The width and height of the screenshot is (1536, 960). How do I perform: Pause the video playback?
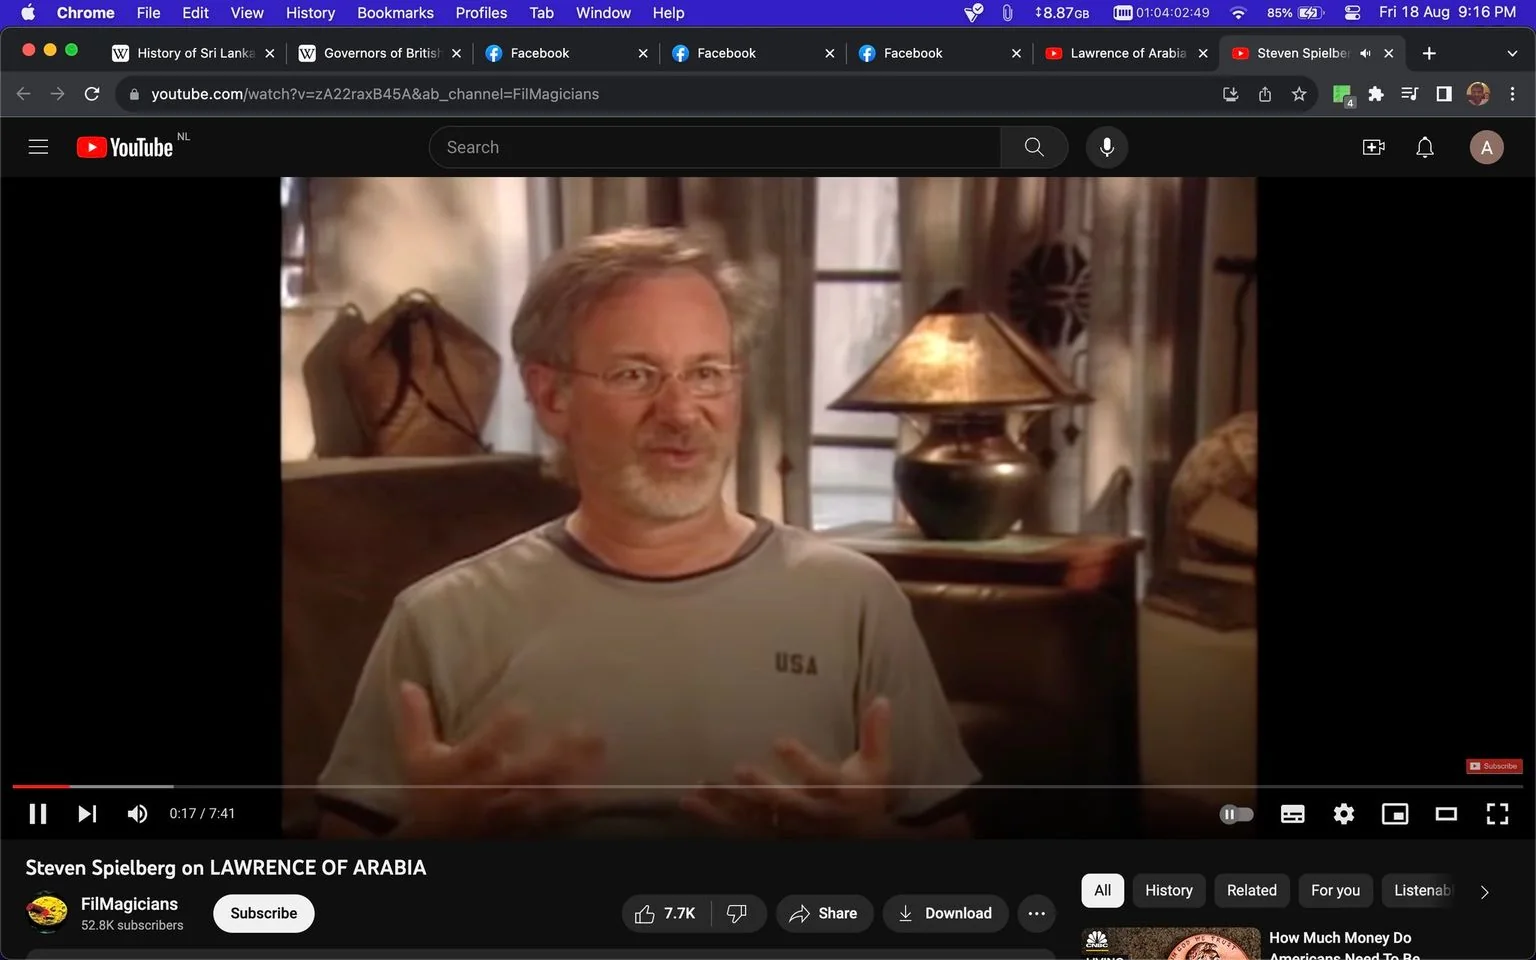[38, 814]
